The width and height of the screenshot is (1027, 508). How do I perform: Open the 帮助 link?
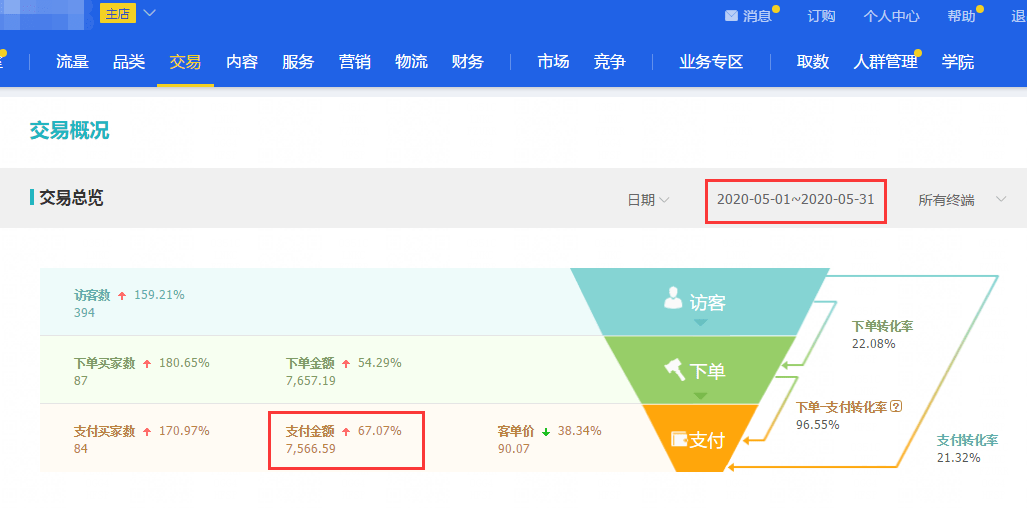click(x=962, y=16)
